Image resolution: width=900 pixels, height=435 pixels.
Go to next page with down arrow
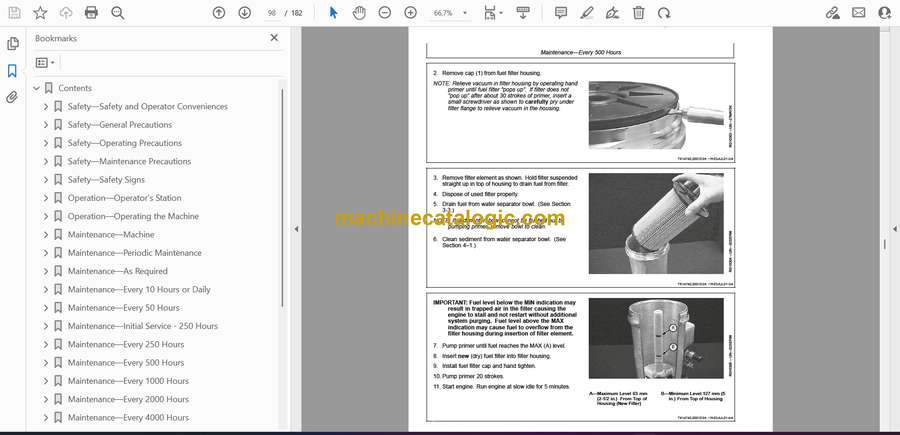coord(245,13)
